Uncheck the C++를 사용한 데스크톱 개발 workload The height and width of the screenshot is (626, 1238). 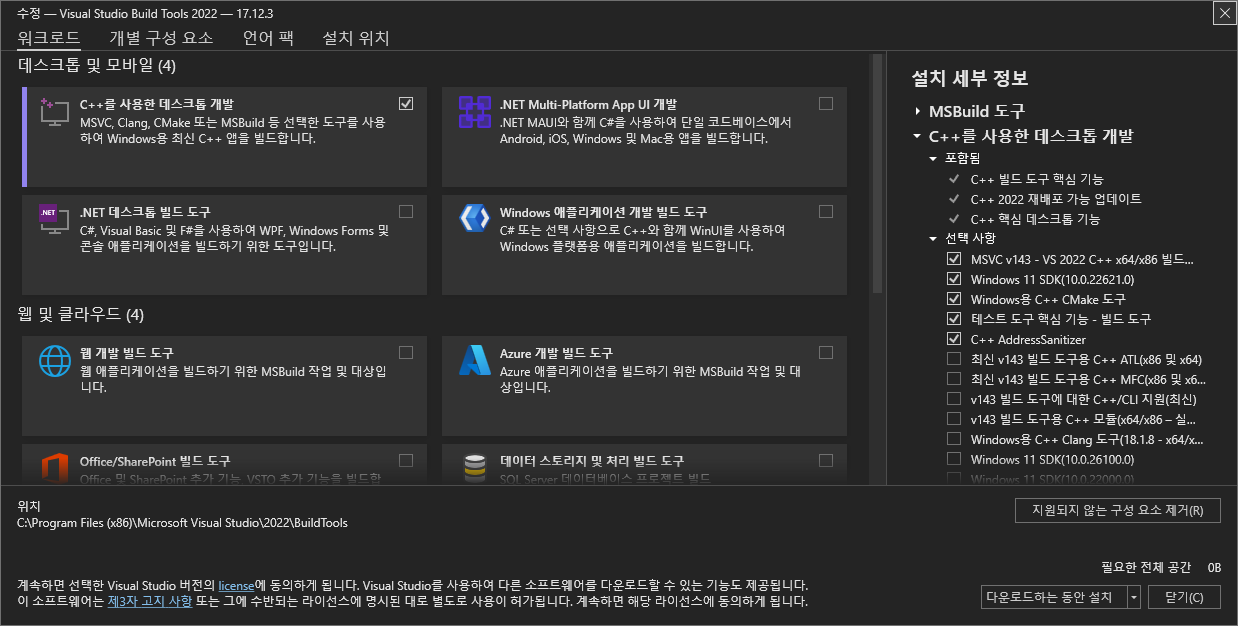tap(406, 103)
